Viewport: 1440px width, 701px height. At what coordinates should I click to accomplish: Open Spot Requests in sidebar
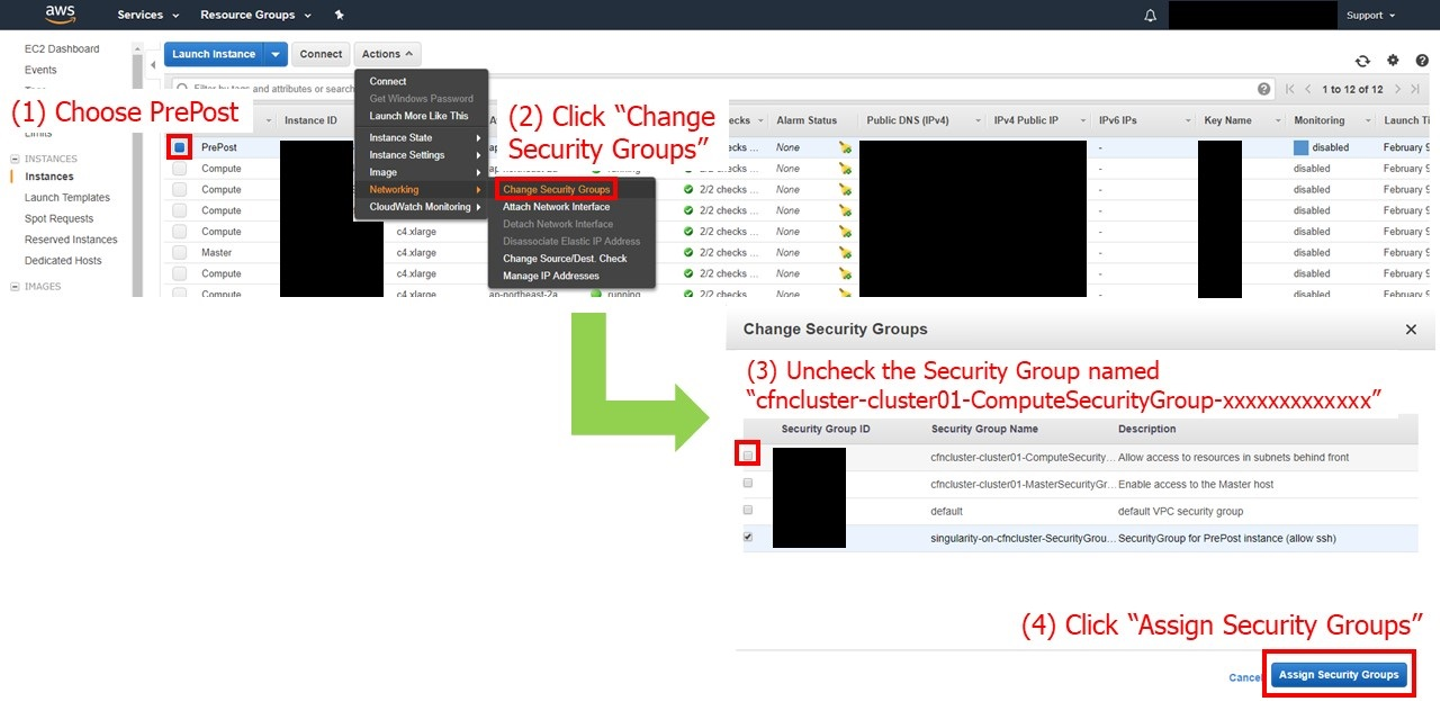[x=59, y=218]
